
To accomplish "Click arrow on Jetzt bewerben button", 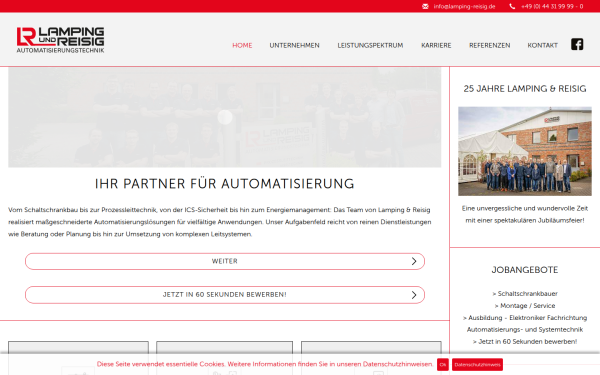I will [x=414, y=295].
